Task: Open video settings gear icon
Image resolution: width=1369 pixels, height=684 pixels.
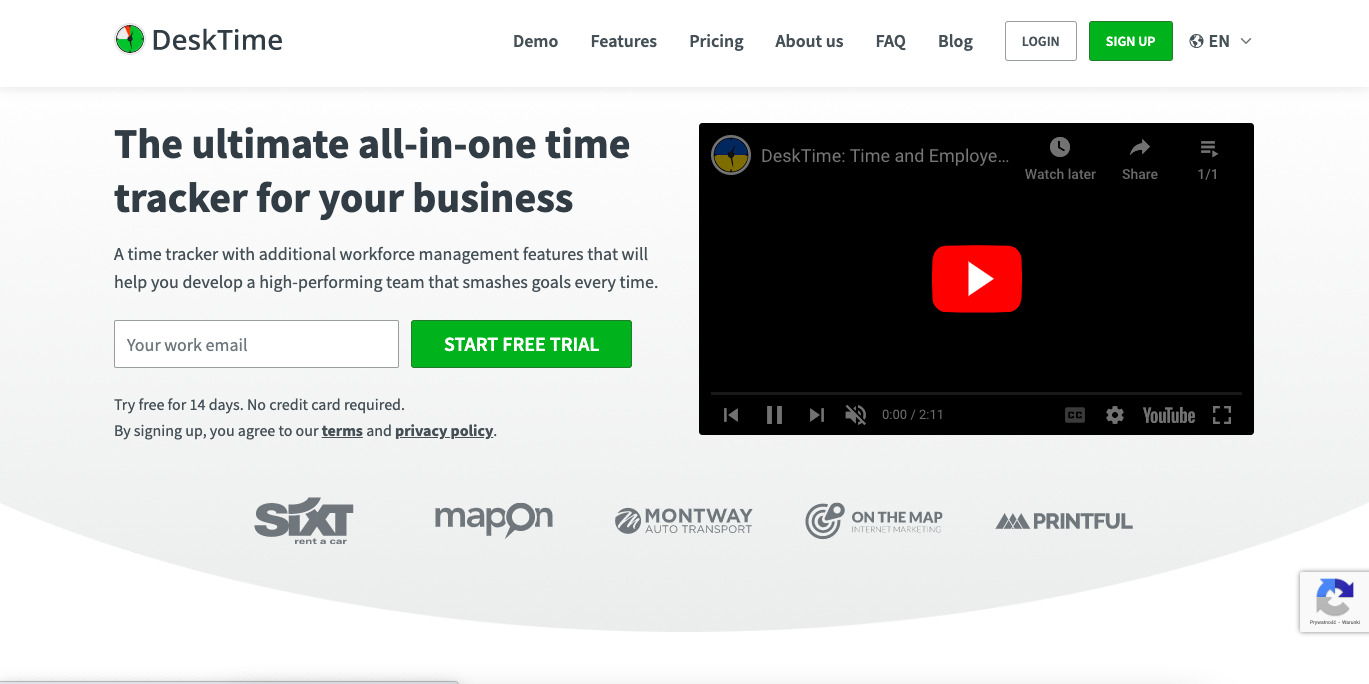Action: click(1115, 415)
